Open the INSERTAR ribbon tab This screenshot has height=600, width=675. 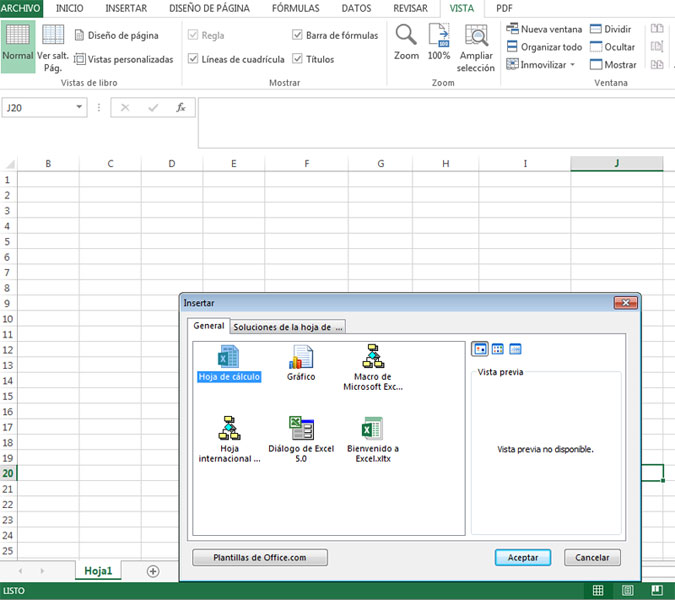tap(126, 8)
